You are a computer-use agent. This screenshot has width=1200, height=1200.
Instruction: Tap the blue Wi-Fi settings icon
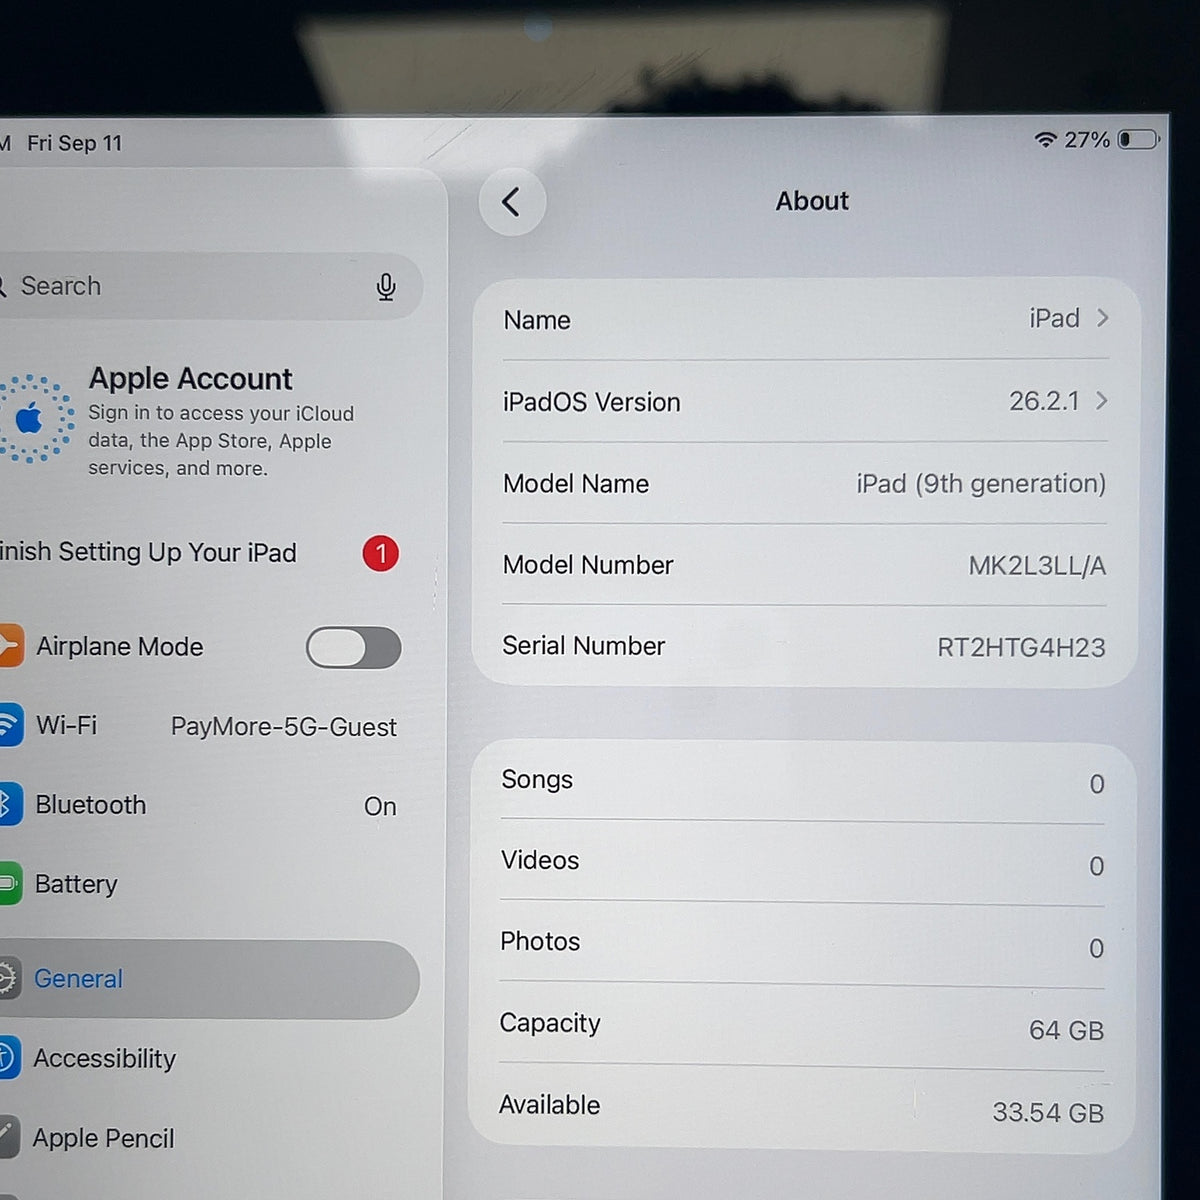pyautogui.click(x=9, y=725)
